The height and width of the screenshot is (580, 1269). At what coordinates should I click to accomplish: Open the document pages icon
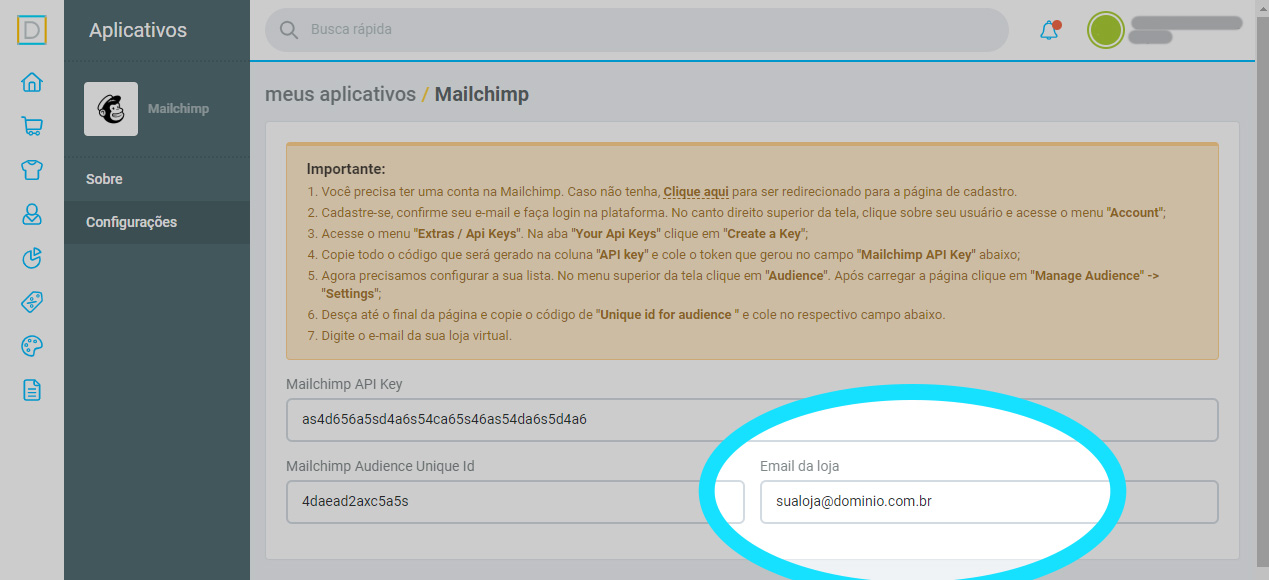[32, 390]
